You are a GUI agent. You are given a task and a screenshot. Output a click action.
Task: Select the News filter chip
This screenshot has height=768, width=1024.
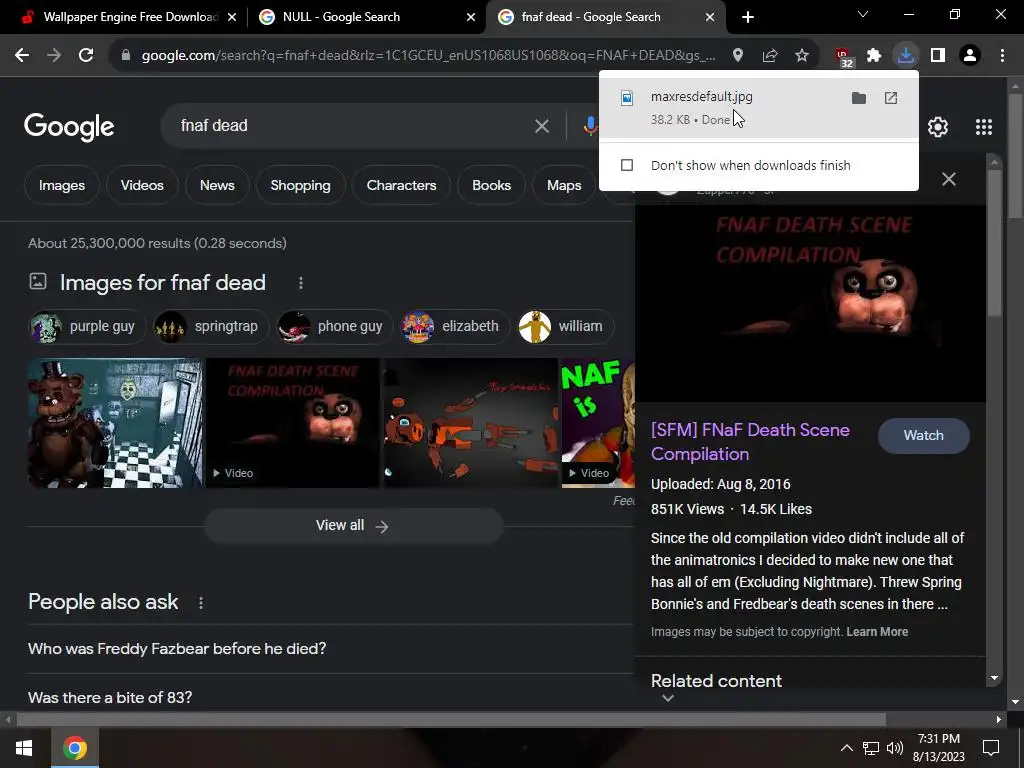pos(217,185)
